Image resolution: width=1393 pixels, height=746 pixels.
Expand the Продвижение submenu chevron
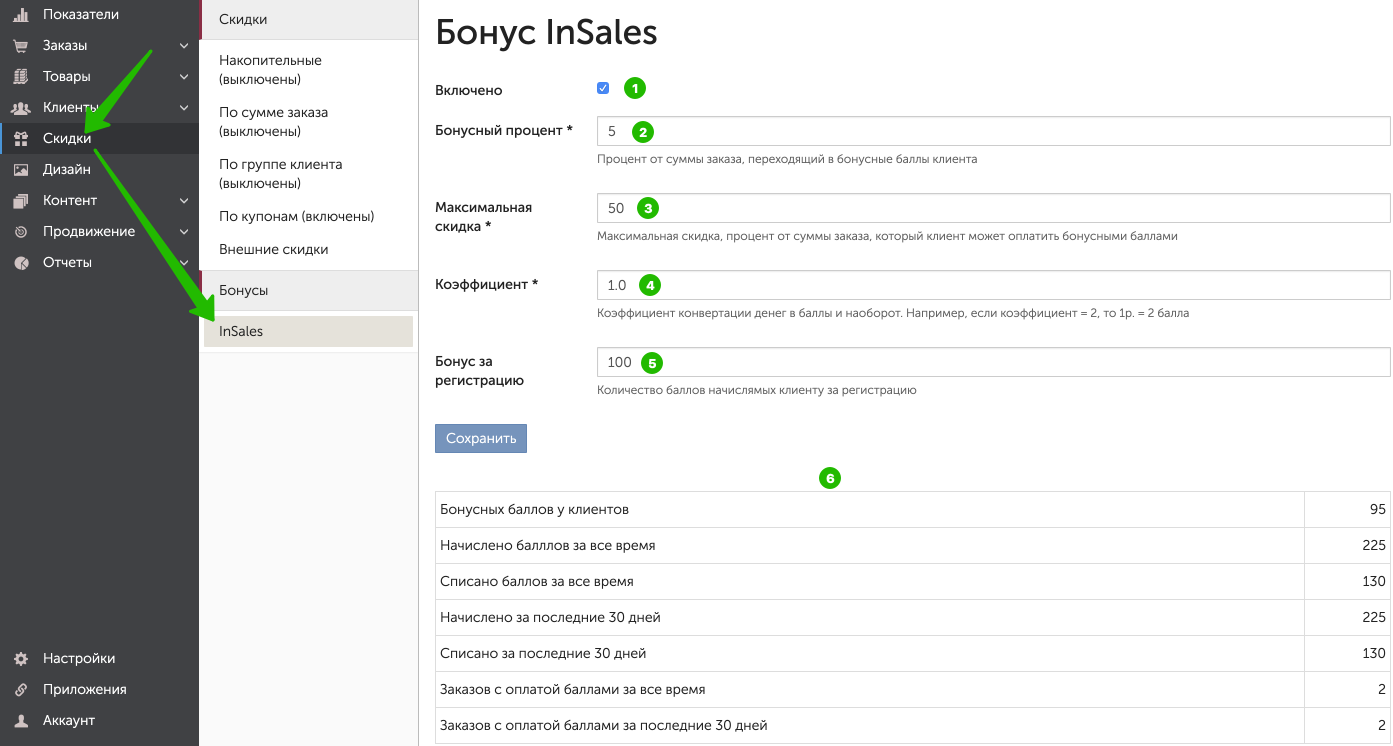click(184, 231)
